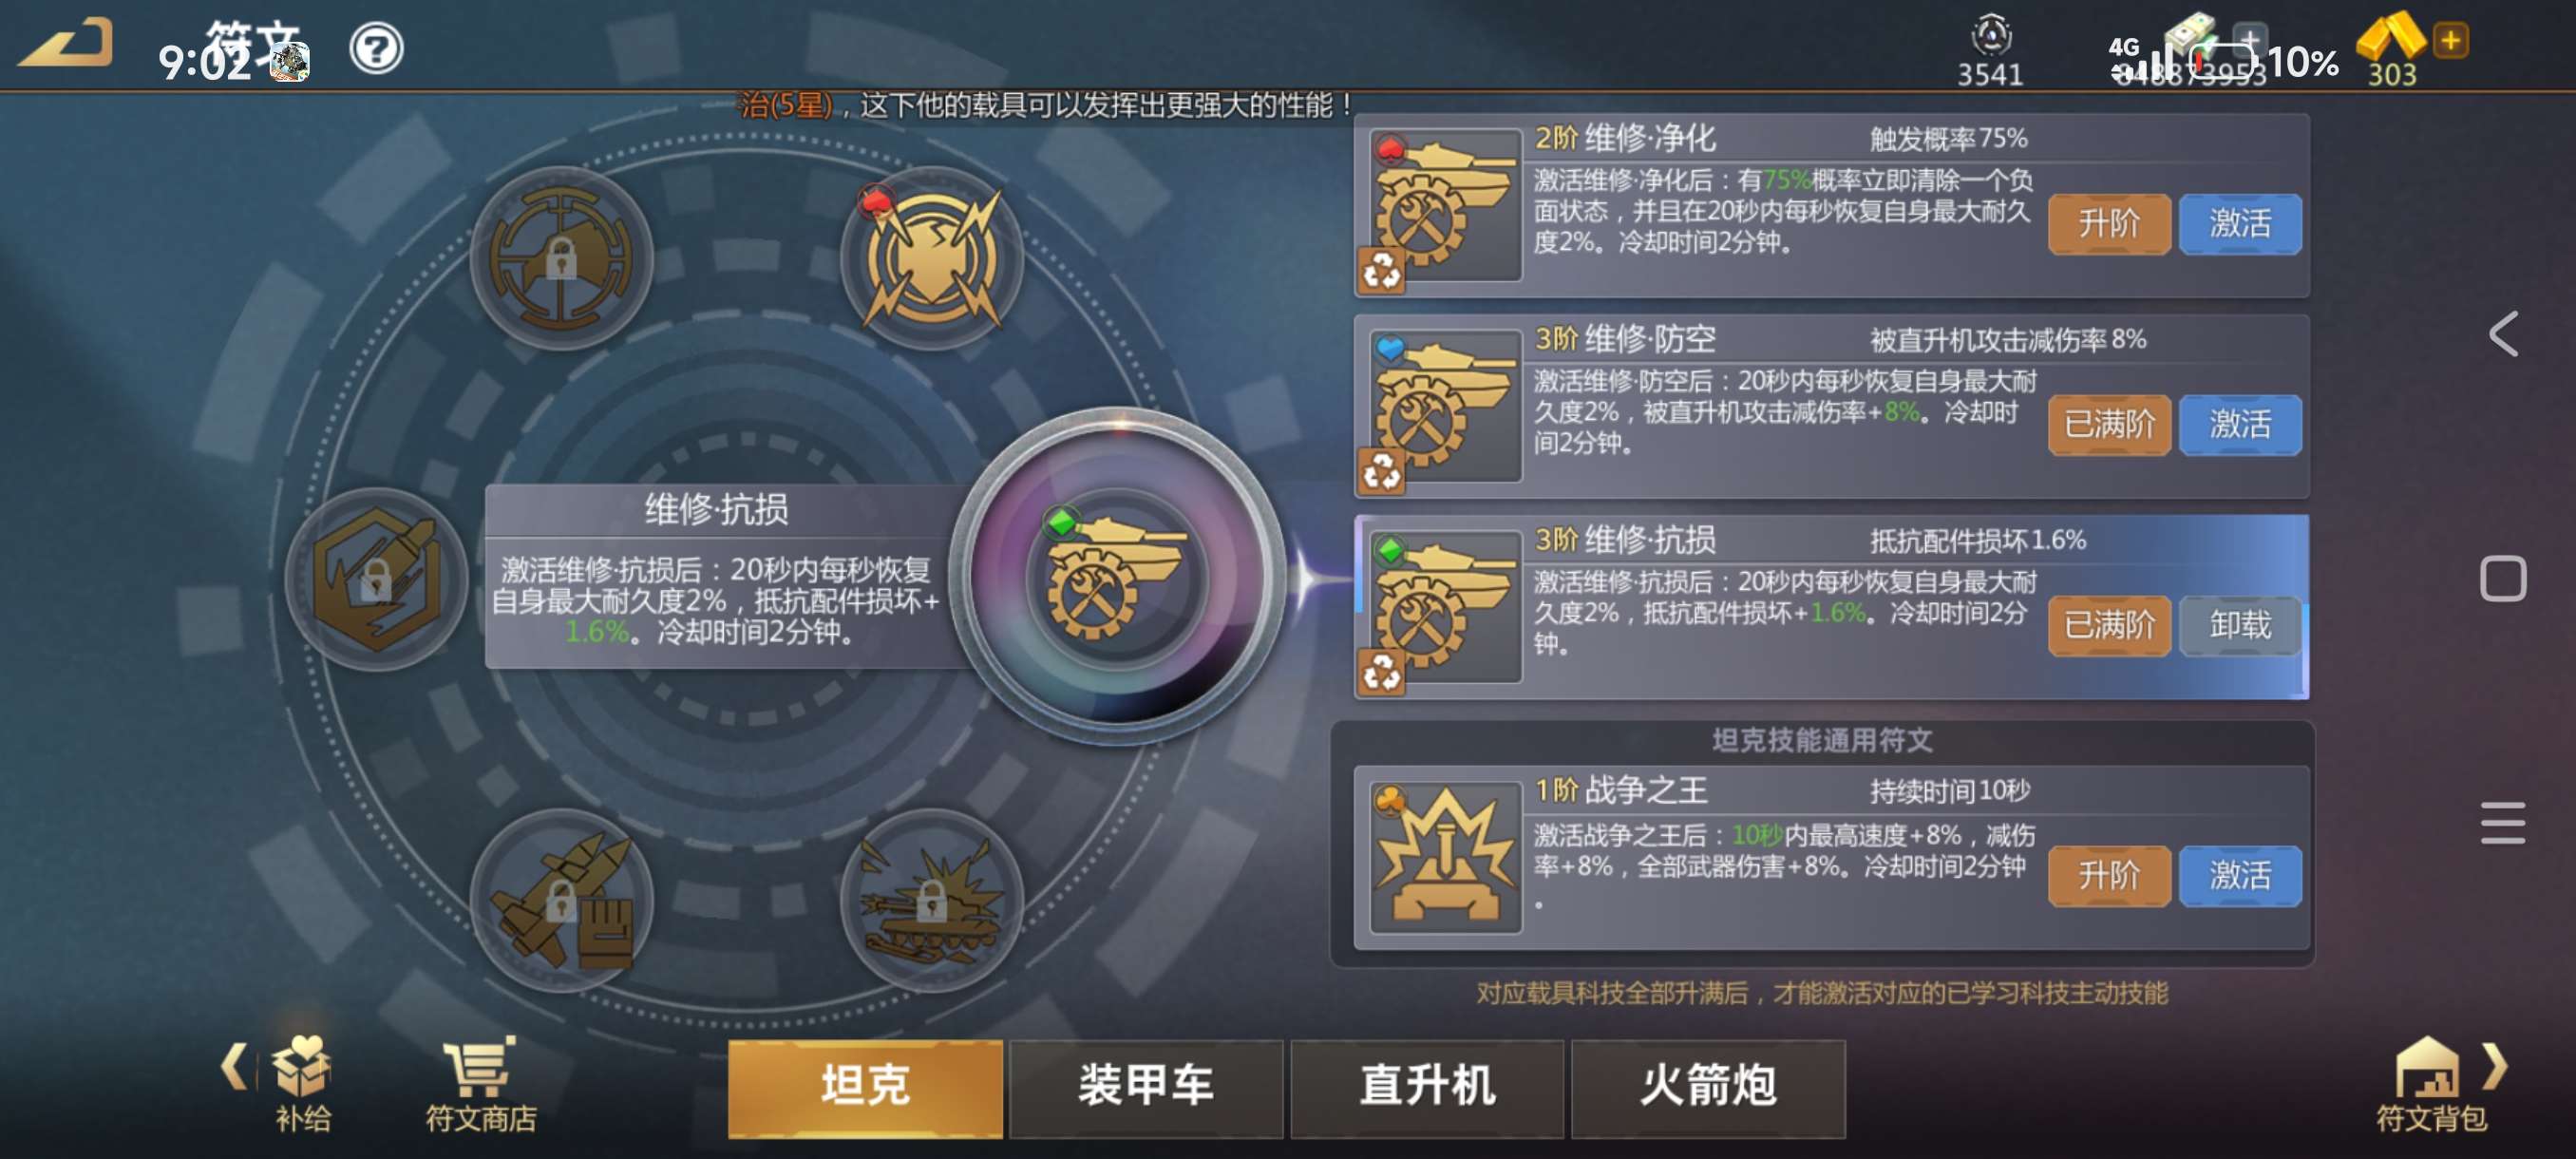Screen dimensions: 2576x1159
Task: Select the locked rockets rune slot
Action: (562, 900)
